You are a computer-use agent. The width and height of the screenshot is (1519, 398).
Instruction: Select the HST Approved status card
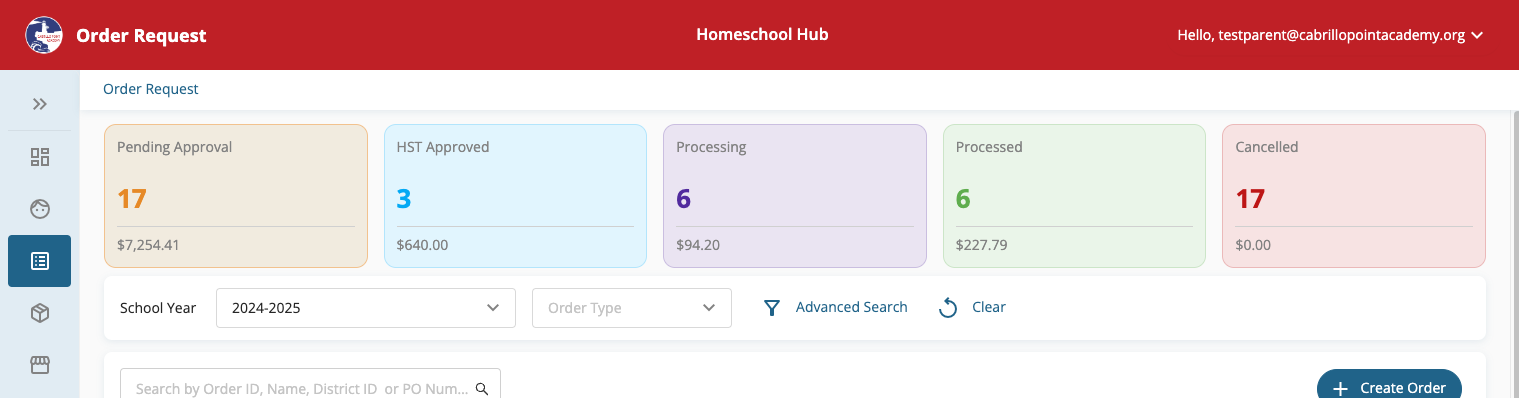515,196
